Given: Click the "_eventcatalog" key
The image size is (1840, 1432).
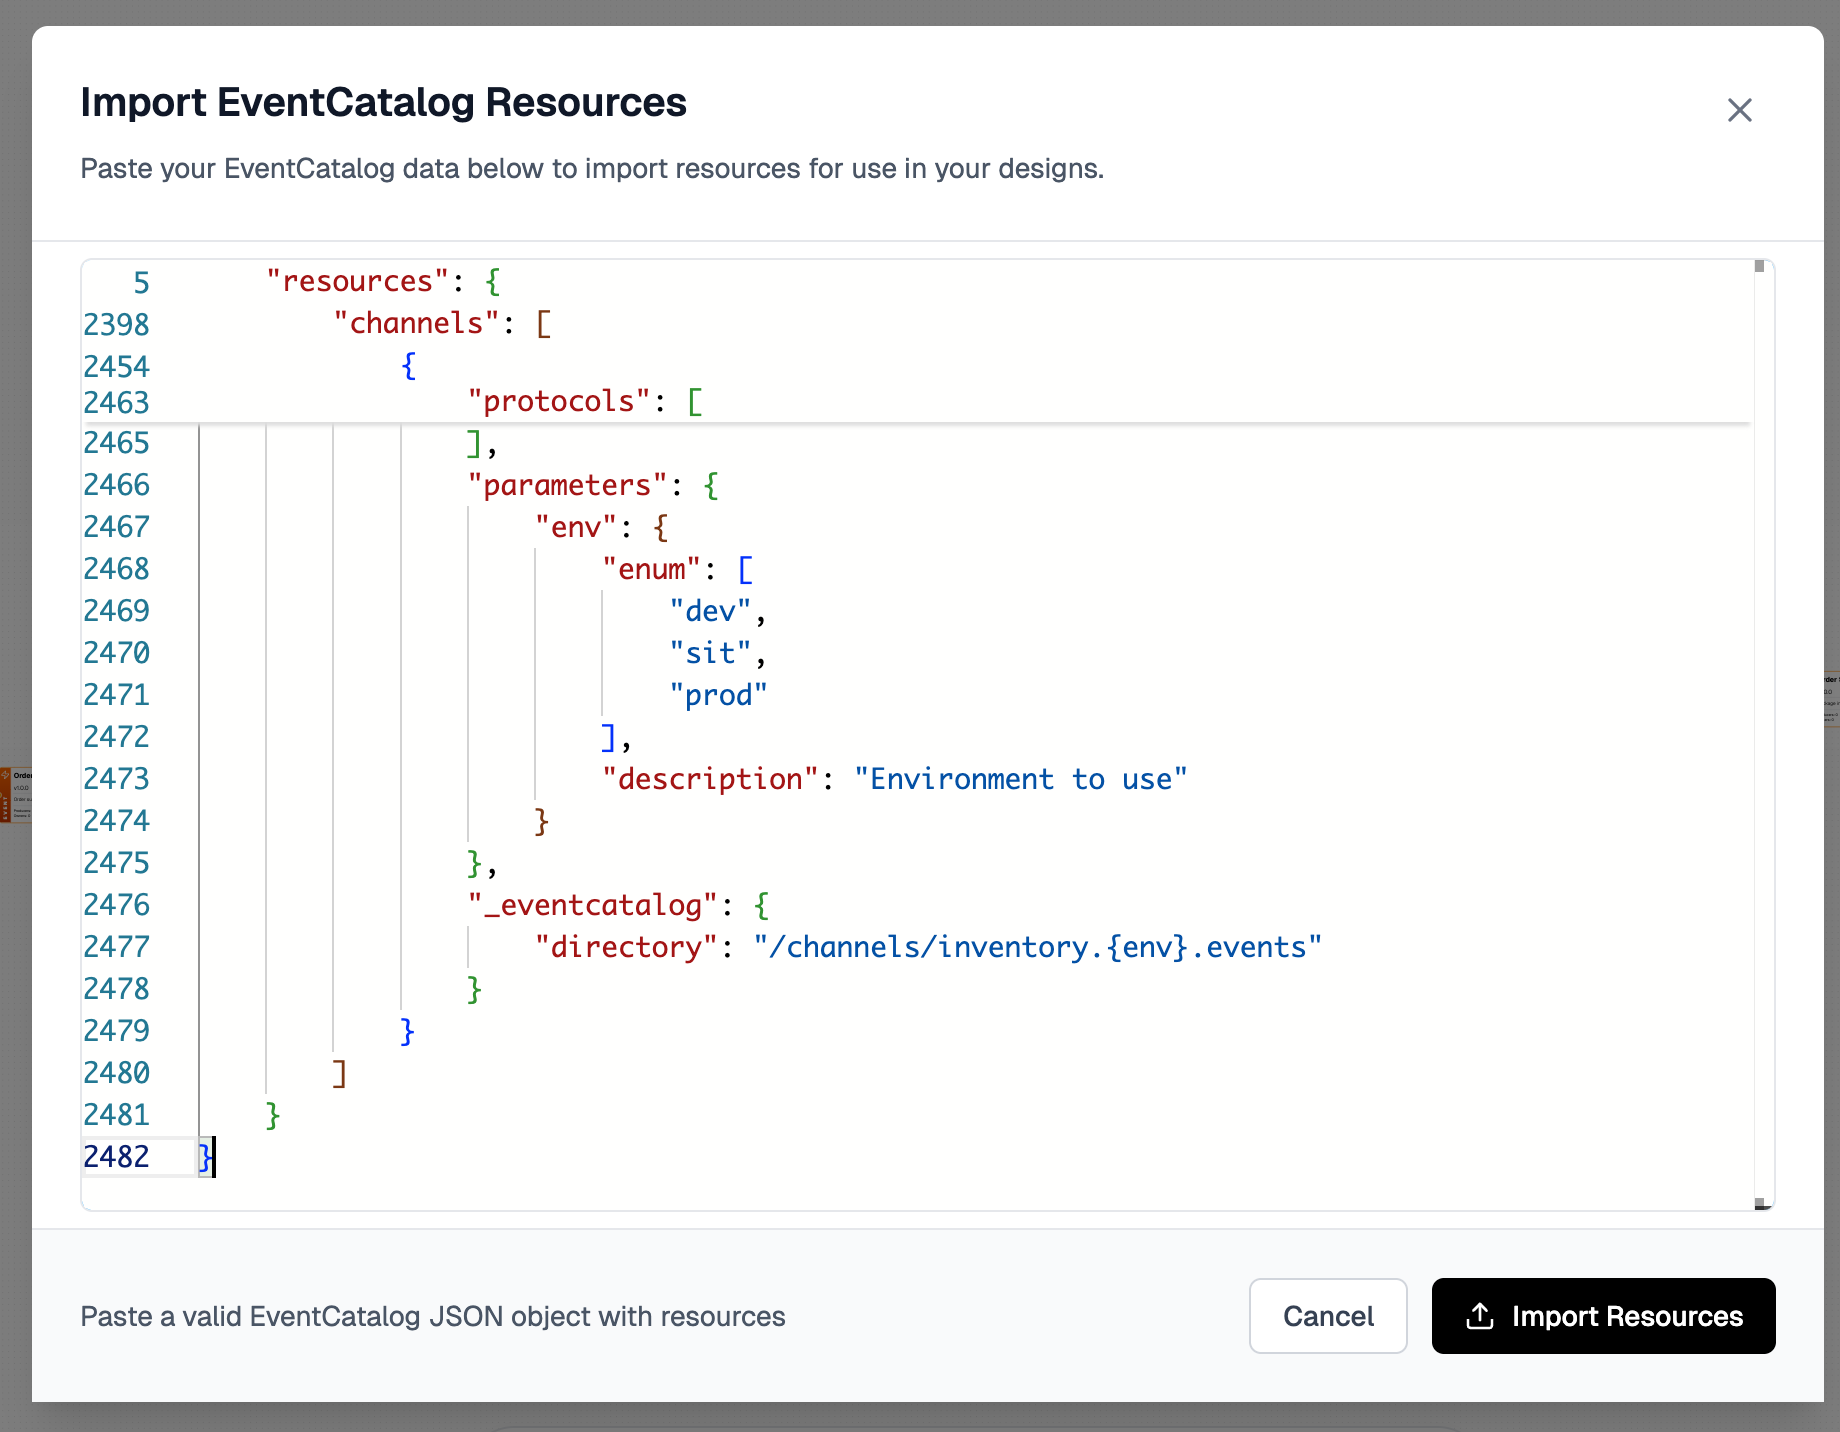Looking at the screenshot, I should pos(592,905).
